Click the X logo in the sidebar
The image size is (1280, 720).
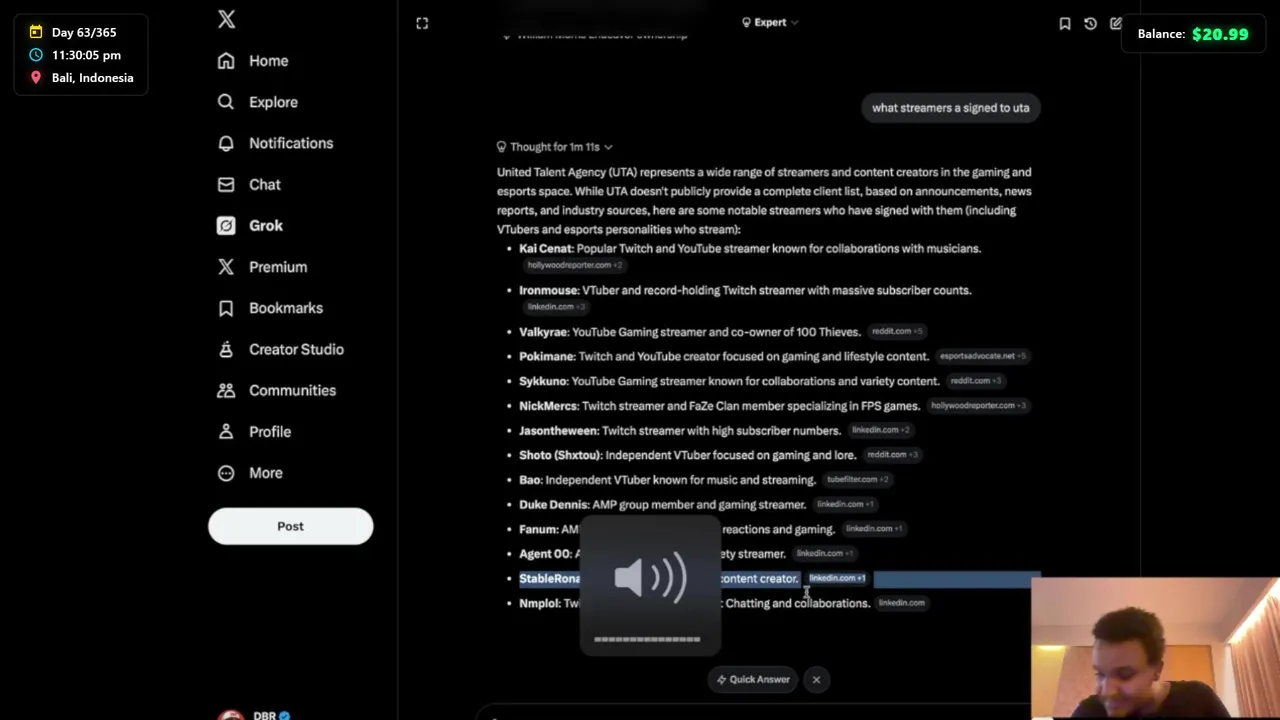pyautogui.click(x=226, y=19)
